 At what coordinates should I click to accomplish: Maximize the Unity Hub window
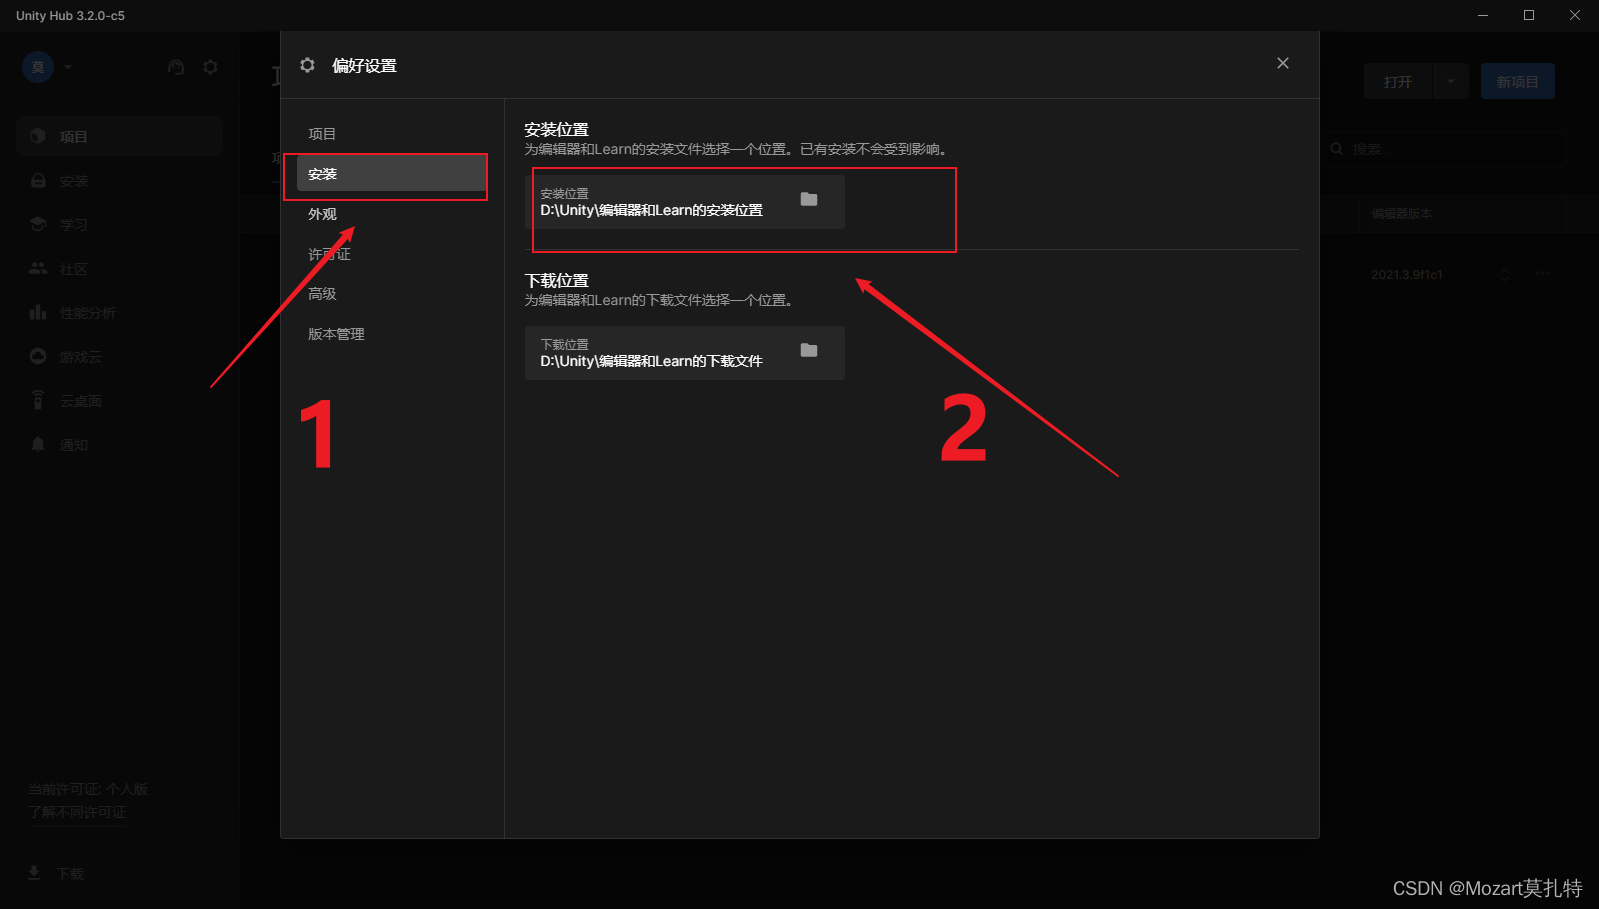(x=1529, y=15)
